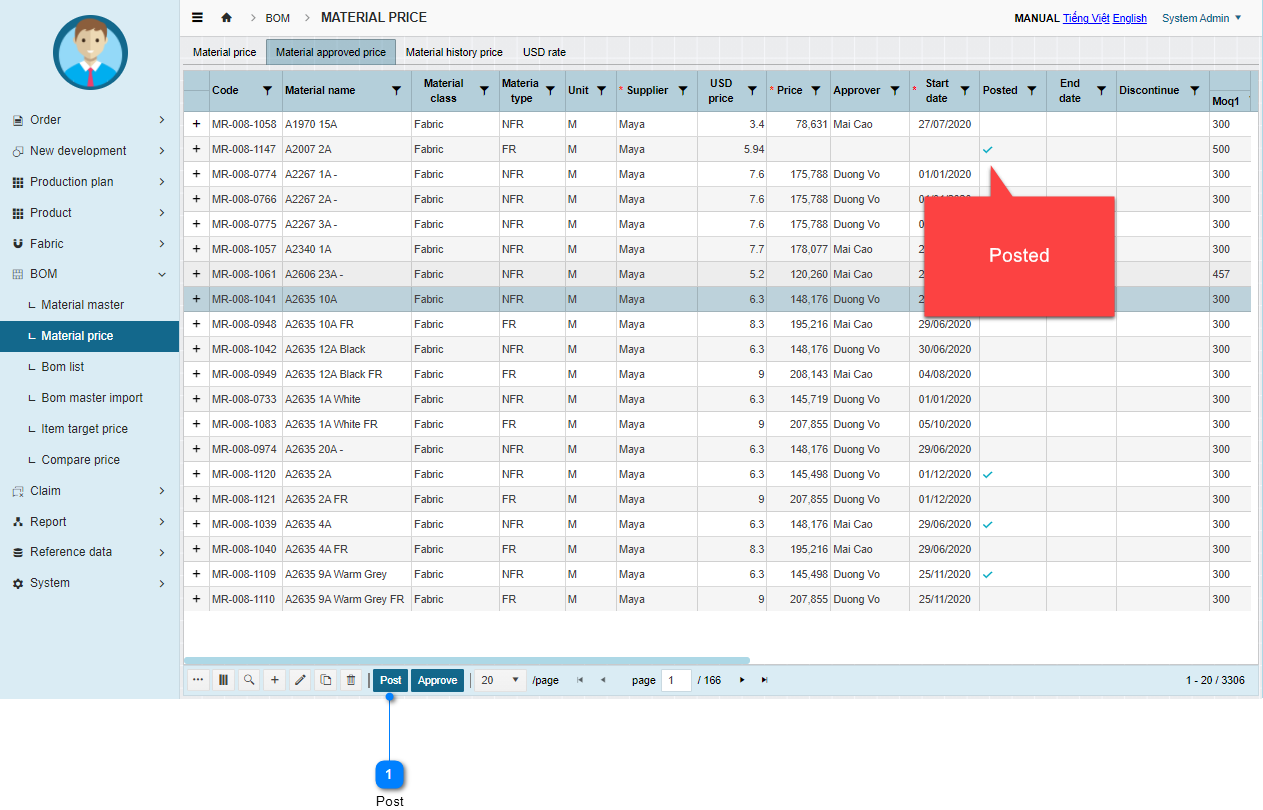Toggle Posted checkmark for MR-008-1109
Viewport: 1263px width, 810px height.
(x=988, y=574)
